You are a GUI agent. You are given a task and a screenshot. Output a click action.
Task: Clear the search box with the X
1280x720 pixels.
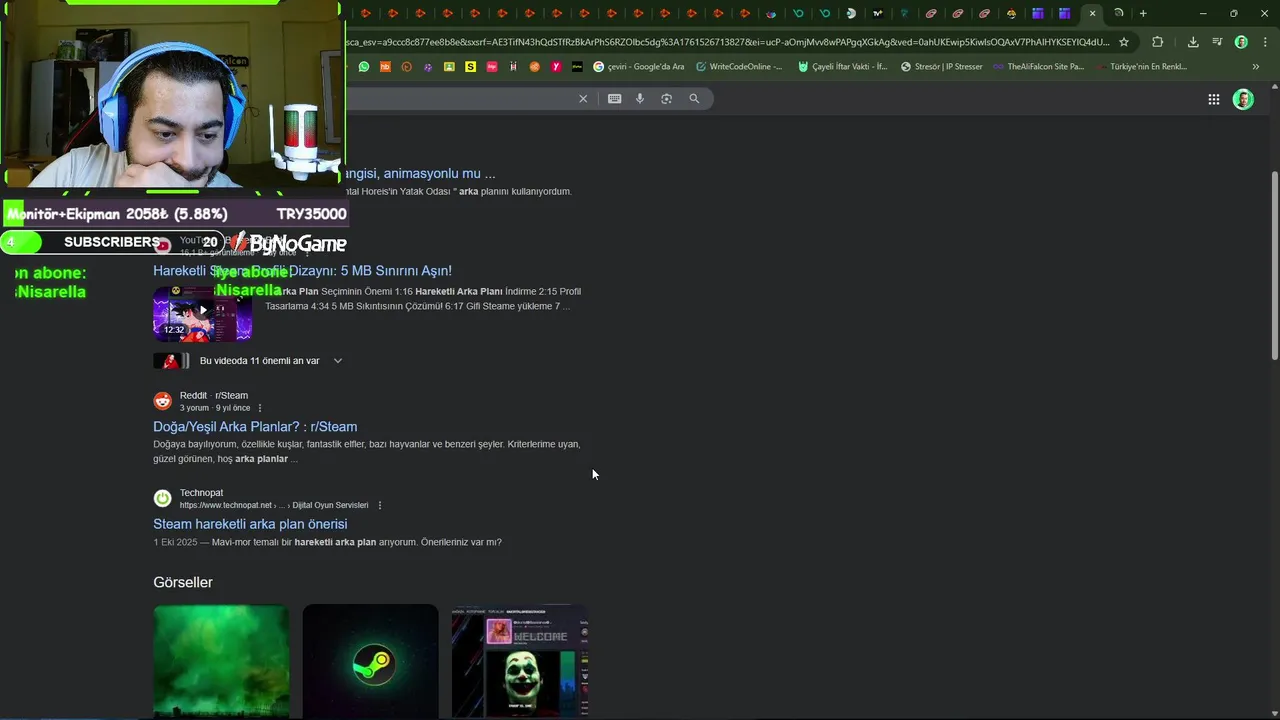coord(583,98)
